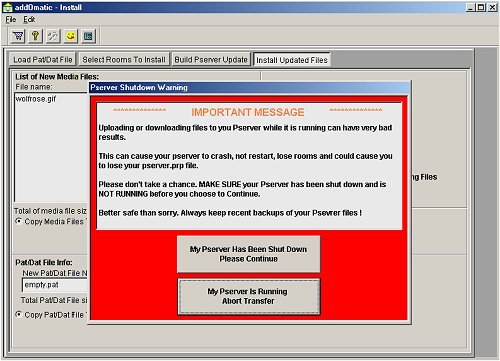Minimize the addOmatic window

tap(471, 7)
